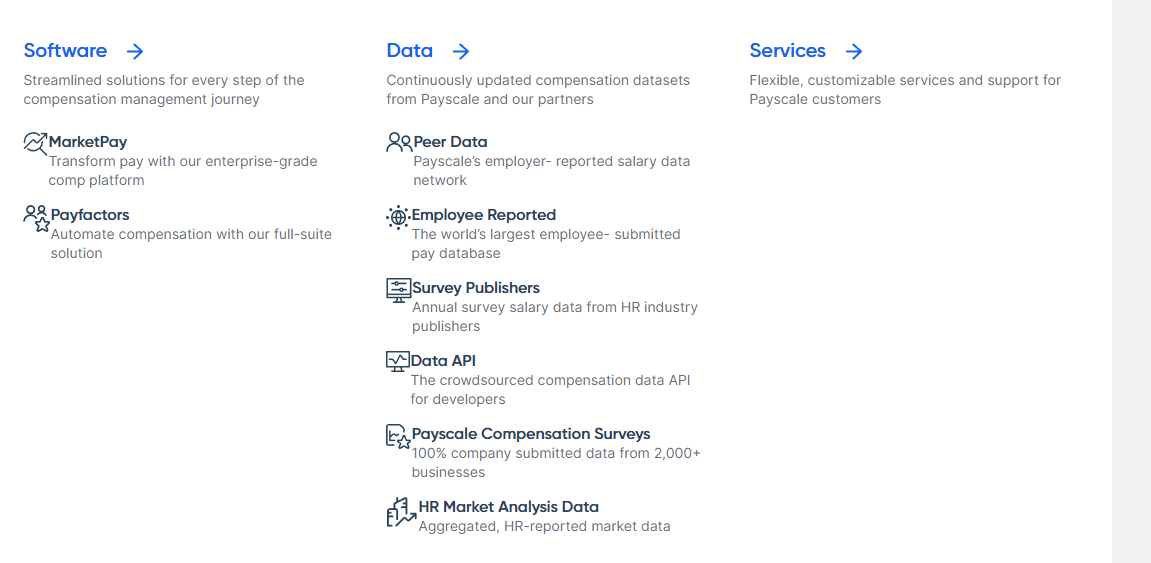This screenshot has width=1151, height=563.
Task: Click the arrow next to Software
Action: 134,51
